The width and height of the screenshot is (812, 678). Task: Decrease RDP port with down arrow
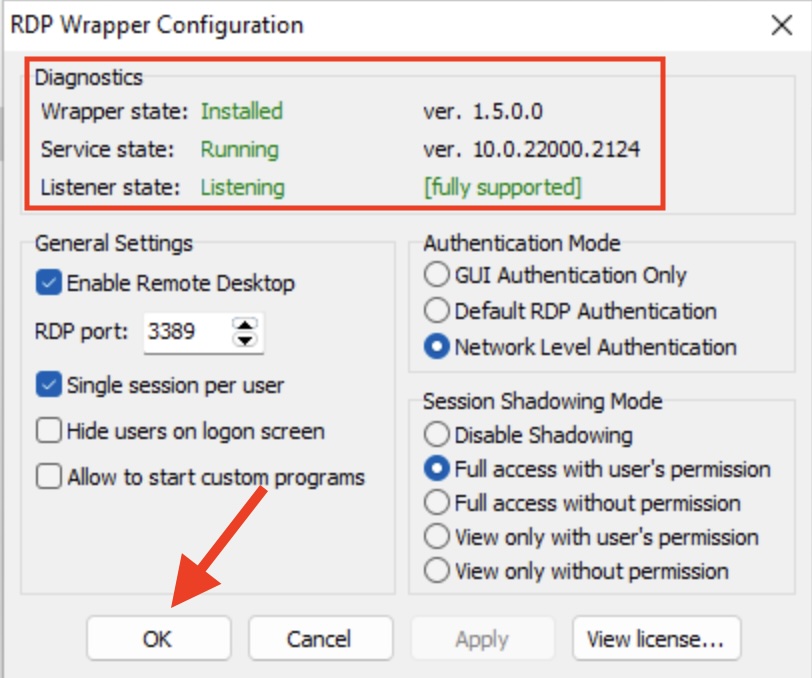coord(245,340)
